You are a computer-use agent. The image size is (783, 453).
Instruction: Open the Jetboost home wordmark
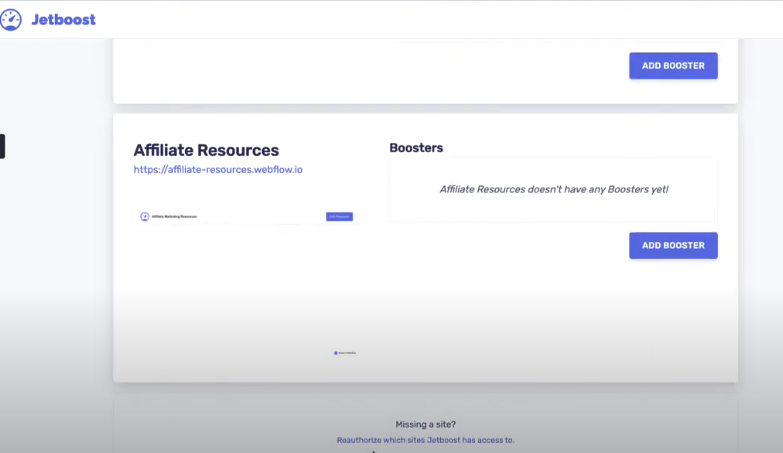pos(63,19)
